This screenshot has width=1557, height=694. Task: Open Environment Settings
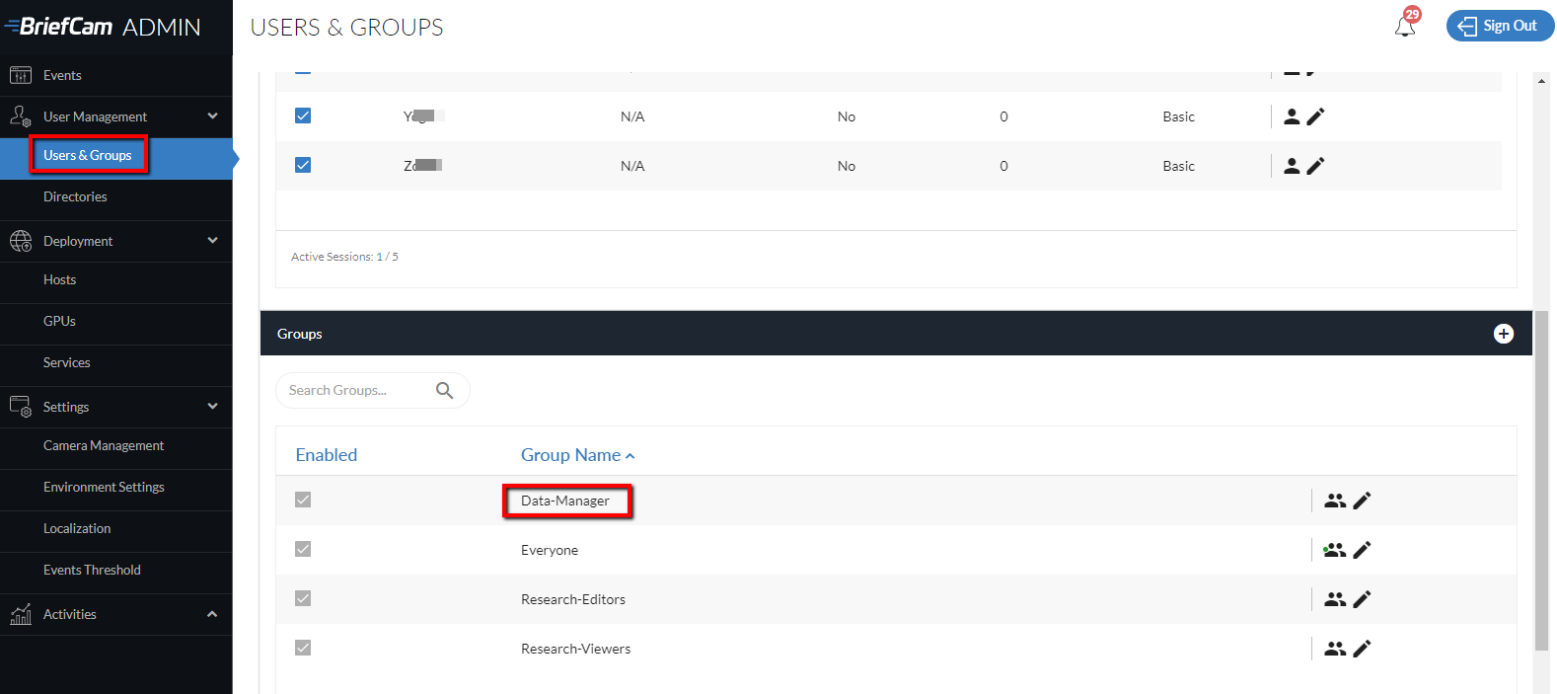pos(104,487)
